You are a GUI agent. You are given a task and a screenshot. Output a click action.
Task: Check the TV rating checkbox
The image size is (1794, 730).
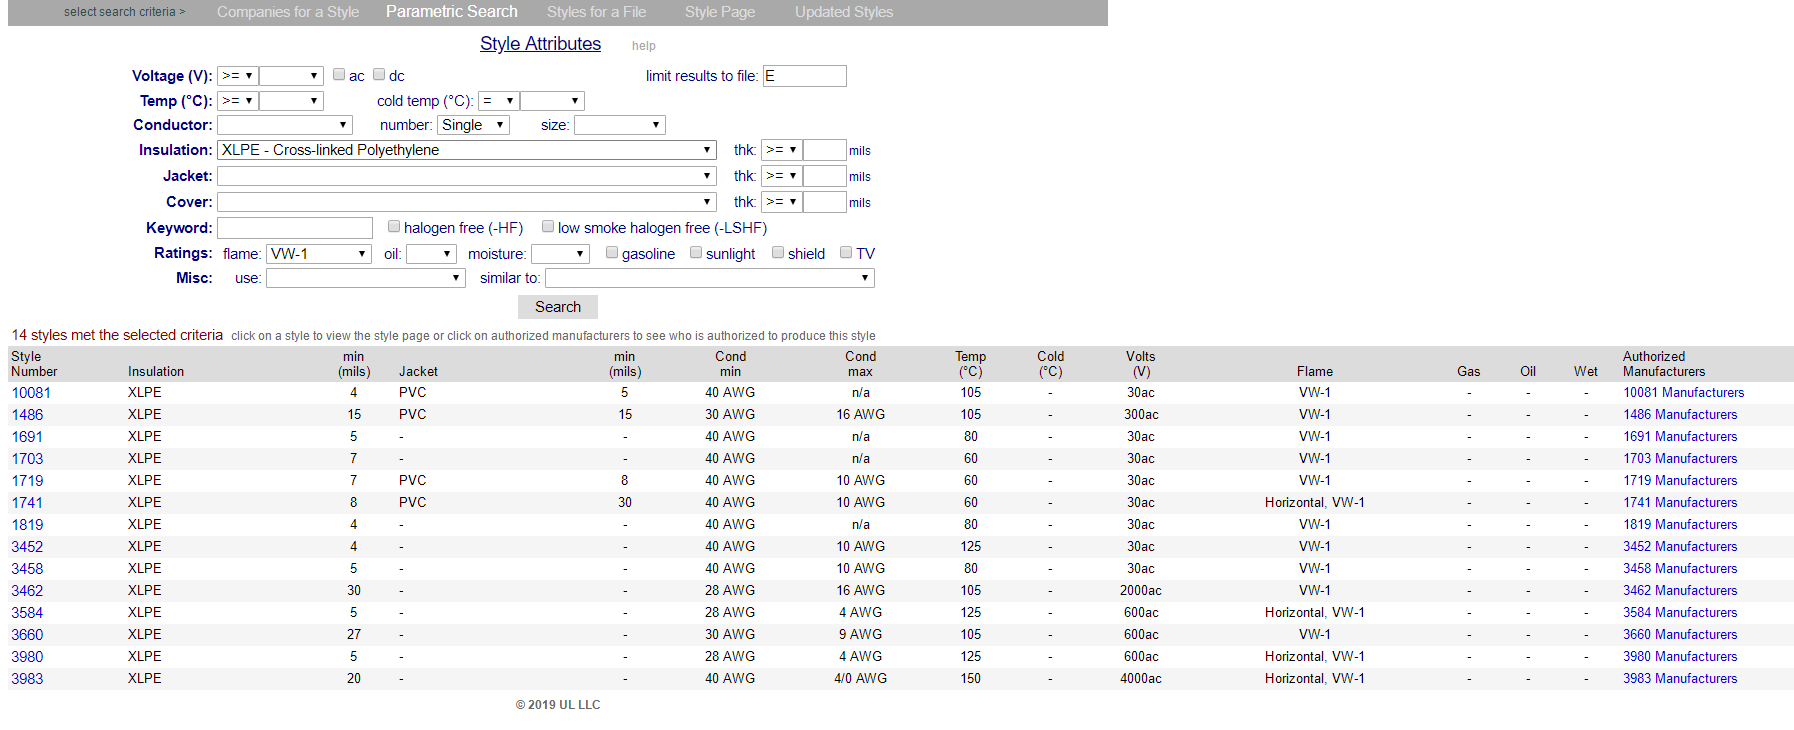coord(846,253)
